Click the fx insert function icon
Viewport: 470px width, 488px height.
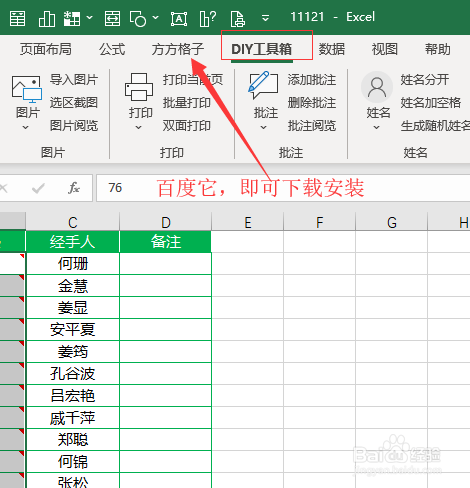[74, 188]
